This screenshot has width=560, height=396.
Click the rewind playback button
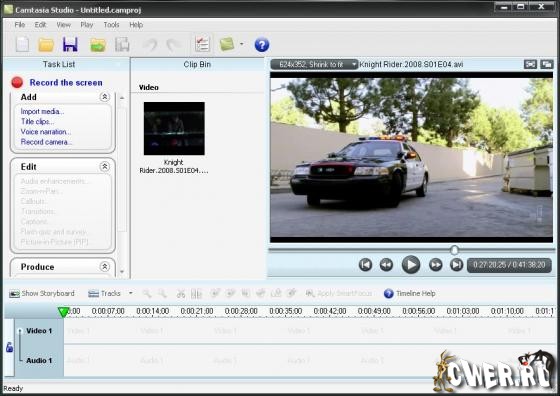[x=386, y=265]
